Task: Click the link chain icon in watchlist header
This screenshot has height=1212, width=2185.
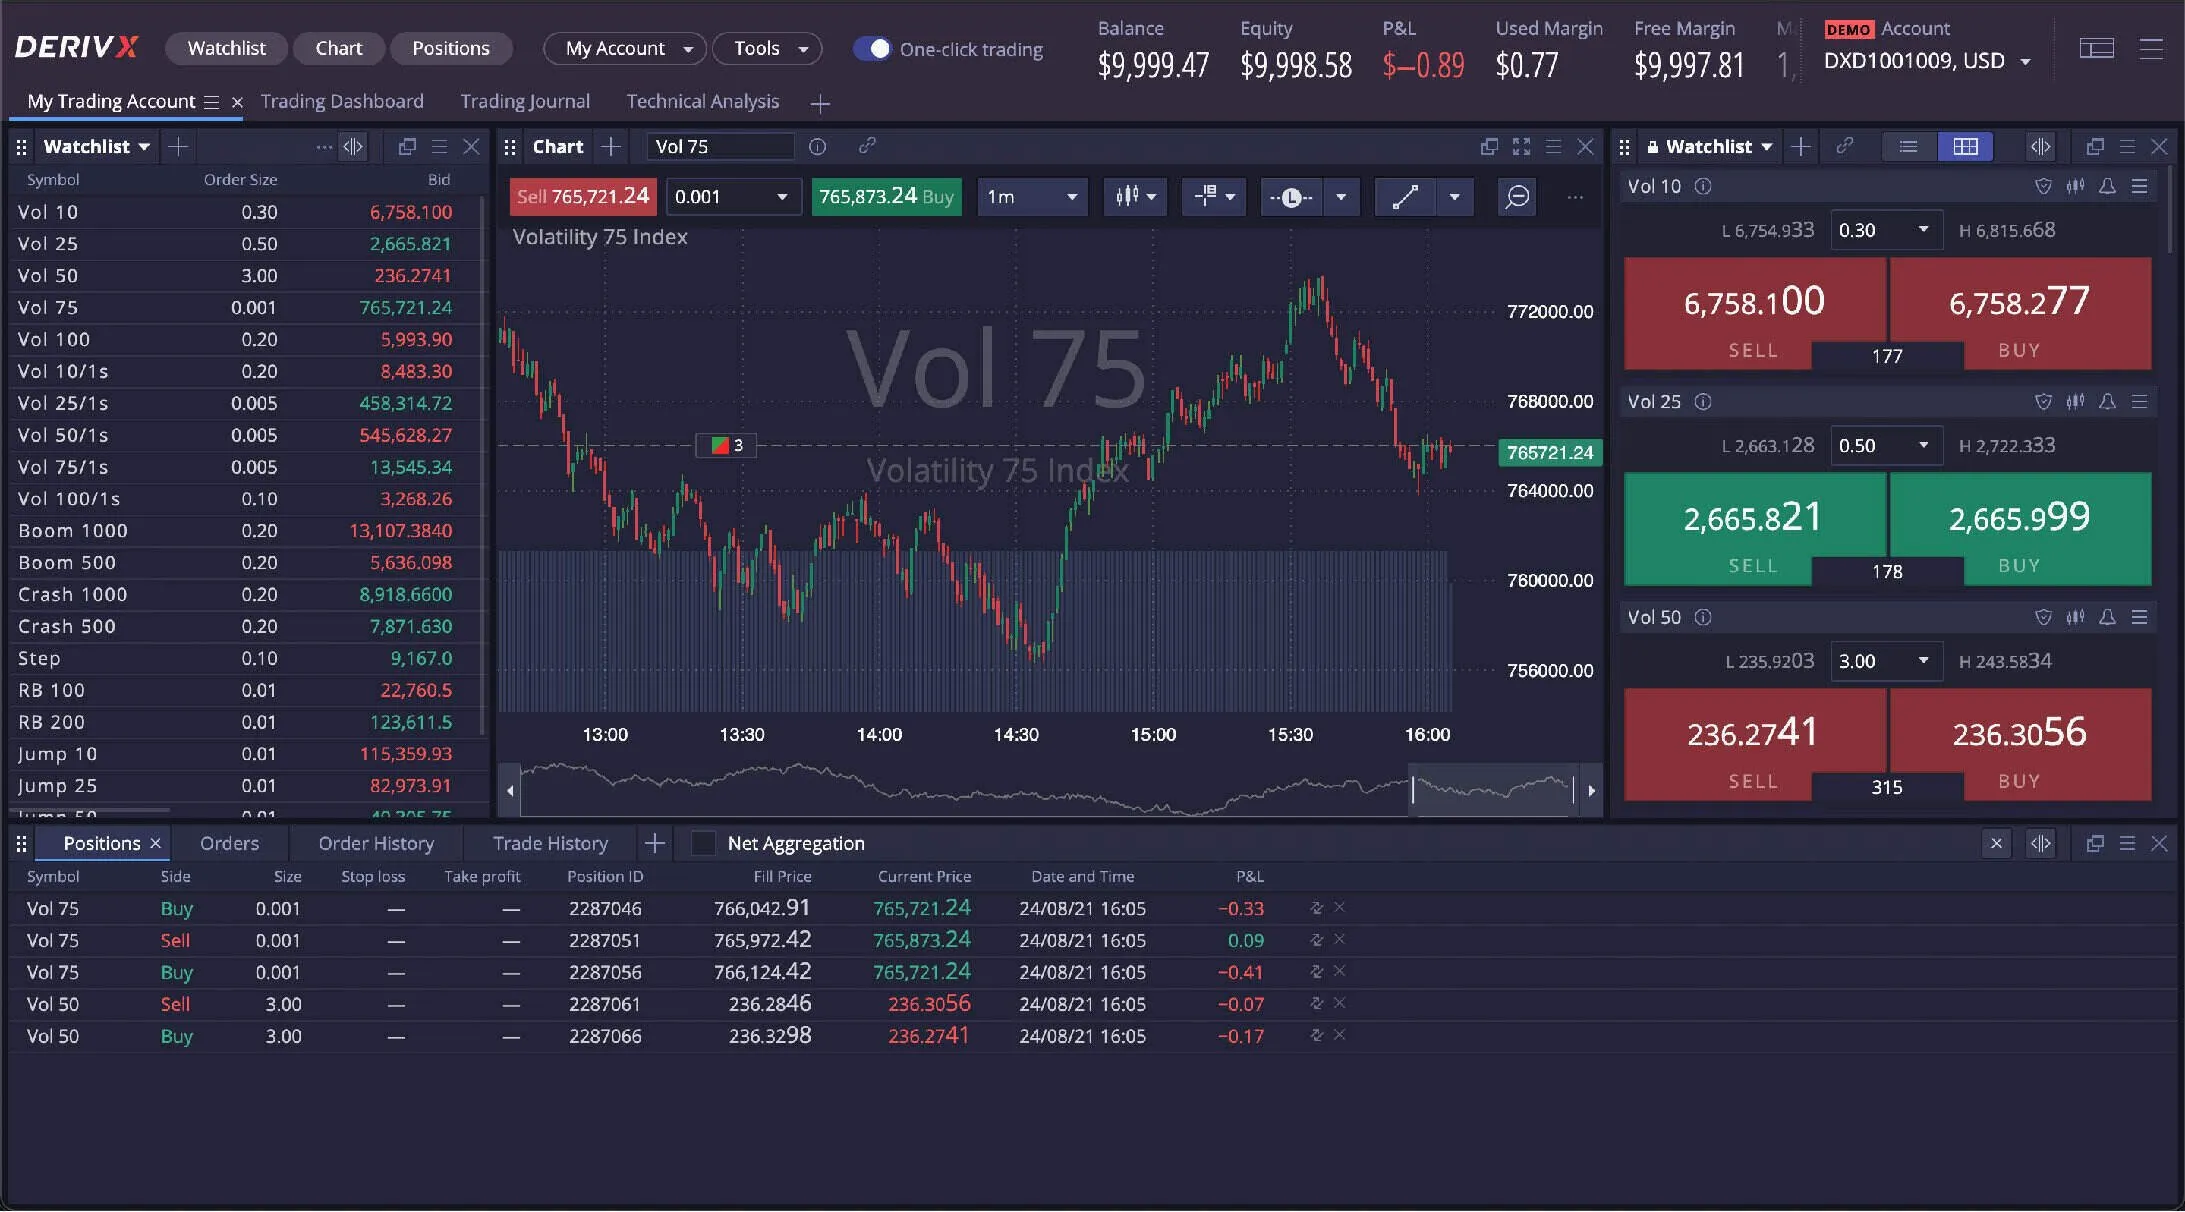Action: click(1846, 146)
